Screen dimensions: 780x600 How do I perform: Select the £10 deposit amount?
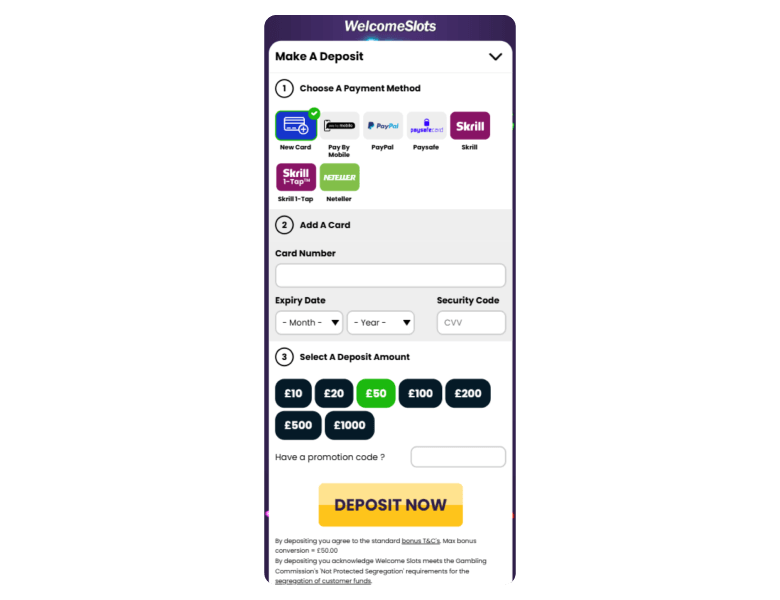point(293,394)
